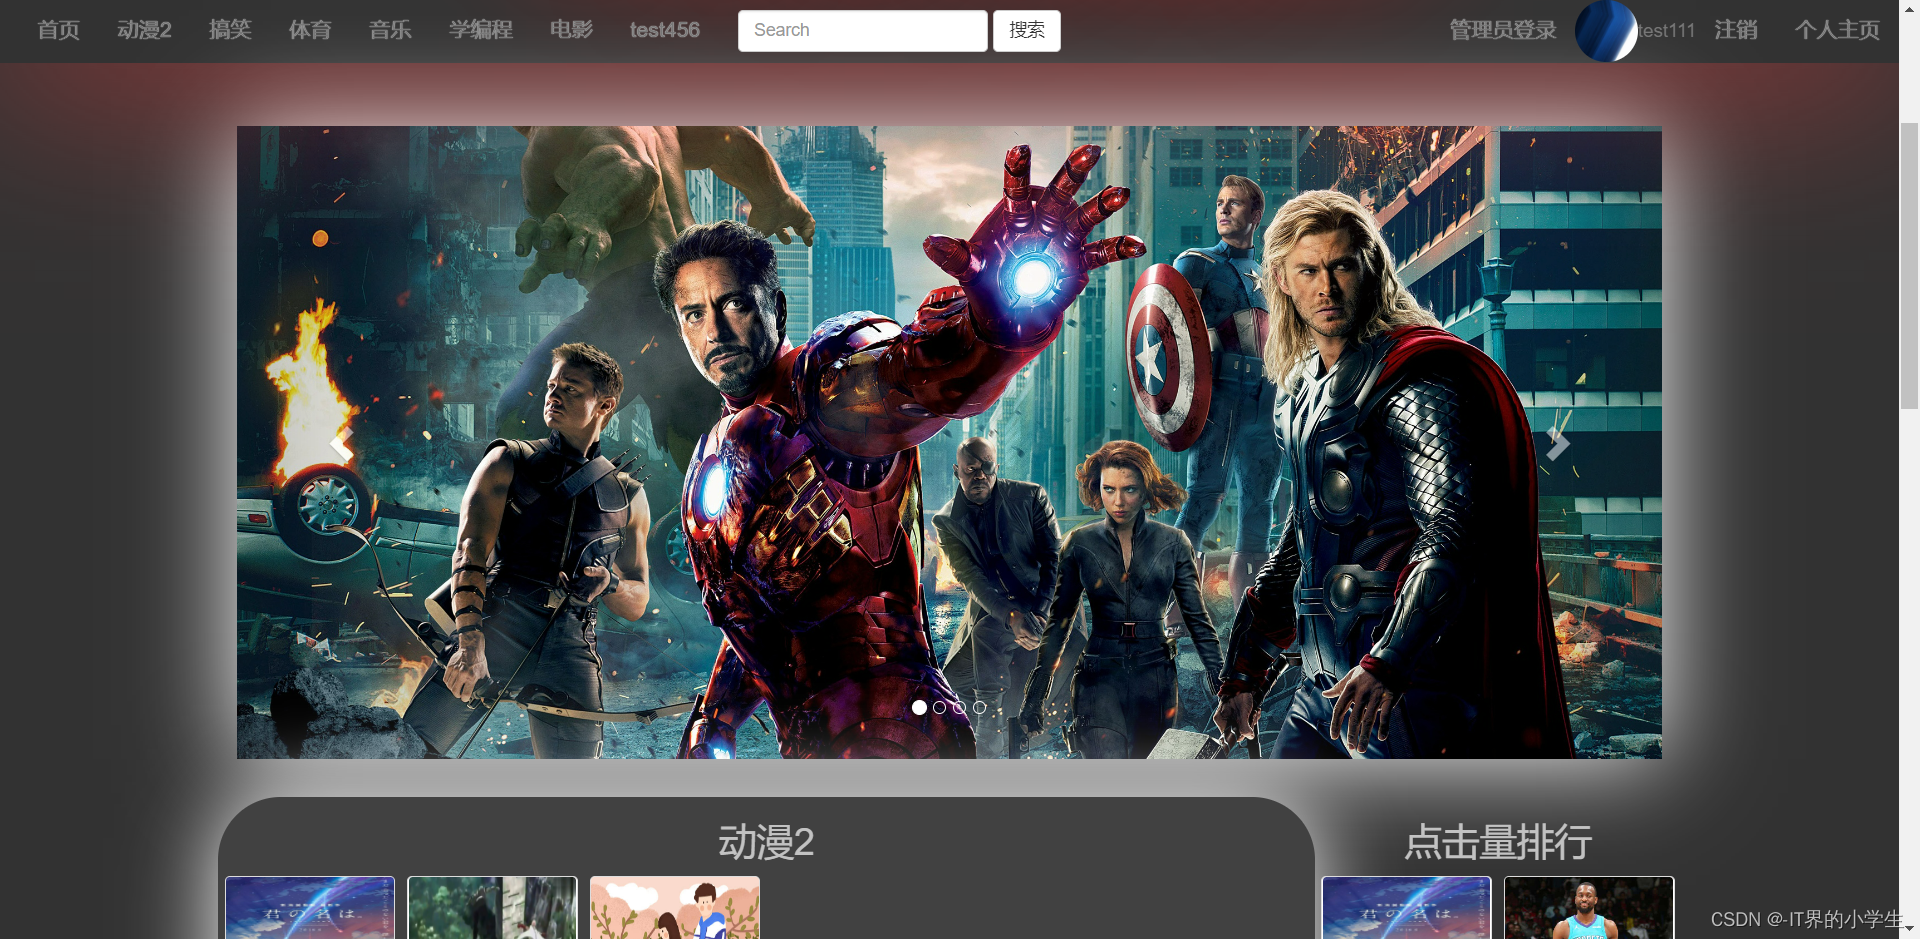The height and width of the screenshot is (939, 1920).
Task: Open the 管理员登录 admin login link
Action: pos(1503,30)
